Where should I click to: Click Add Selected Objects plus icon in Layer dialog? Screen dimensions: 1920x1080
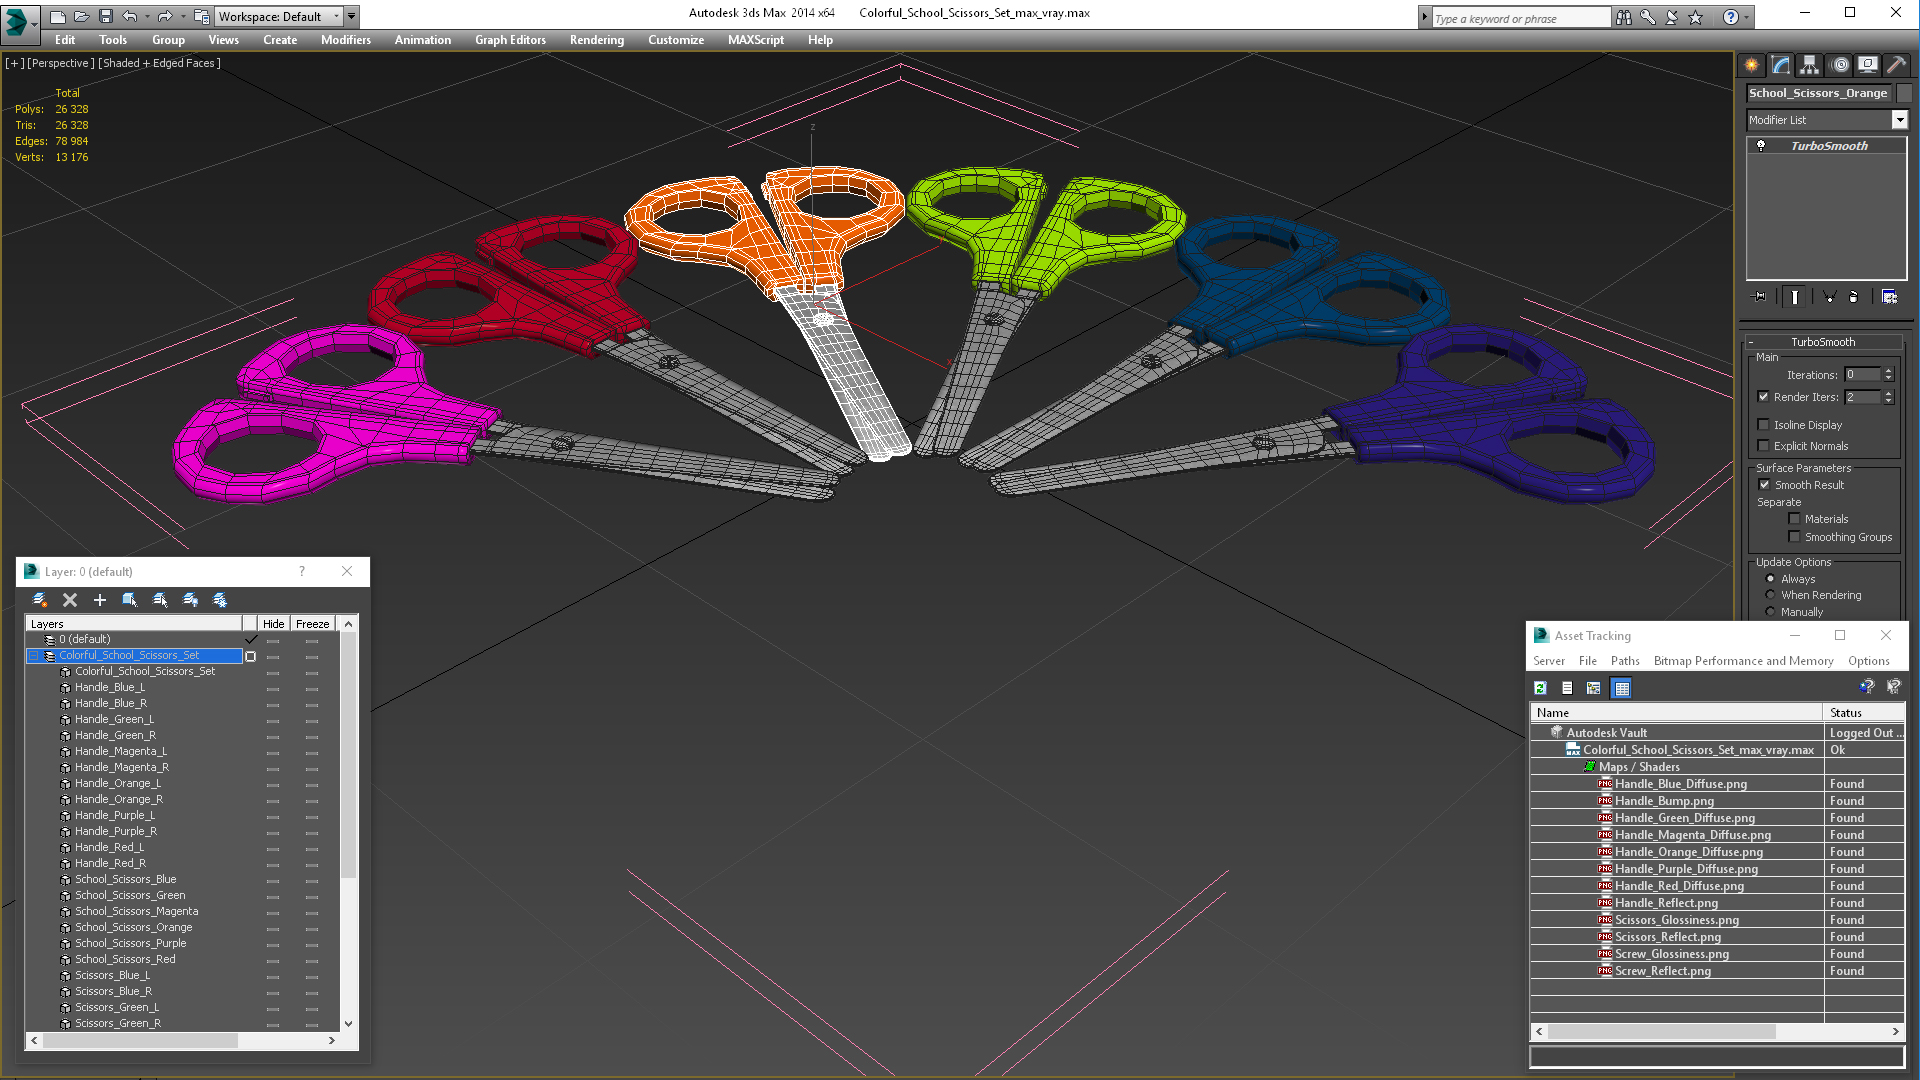100,600
